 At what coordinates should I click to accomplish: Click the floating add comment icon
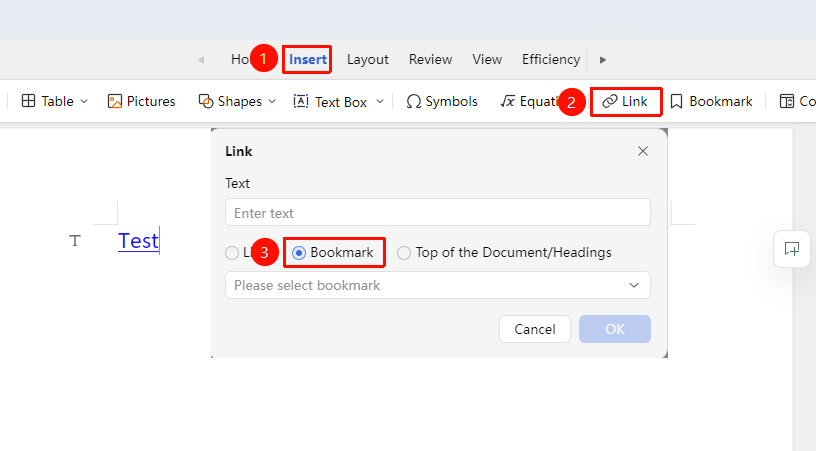pyautogui.click(x=792, y=249)
